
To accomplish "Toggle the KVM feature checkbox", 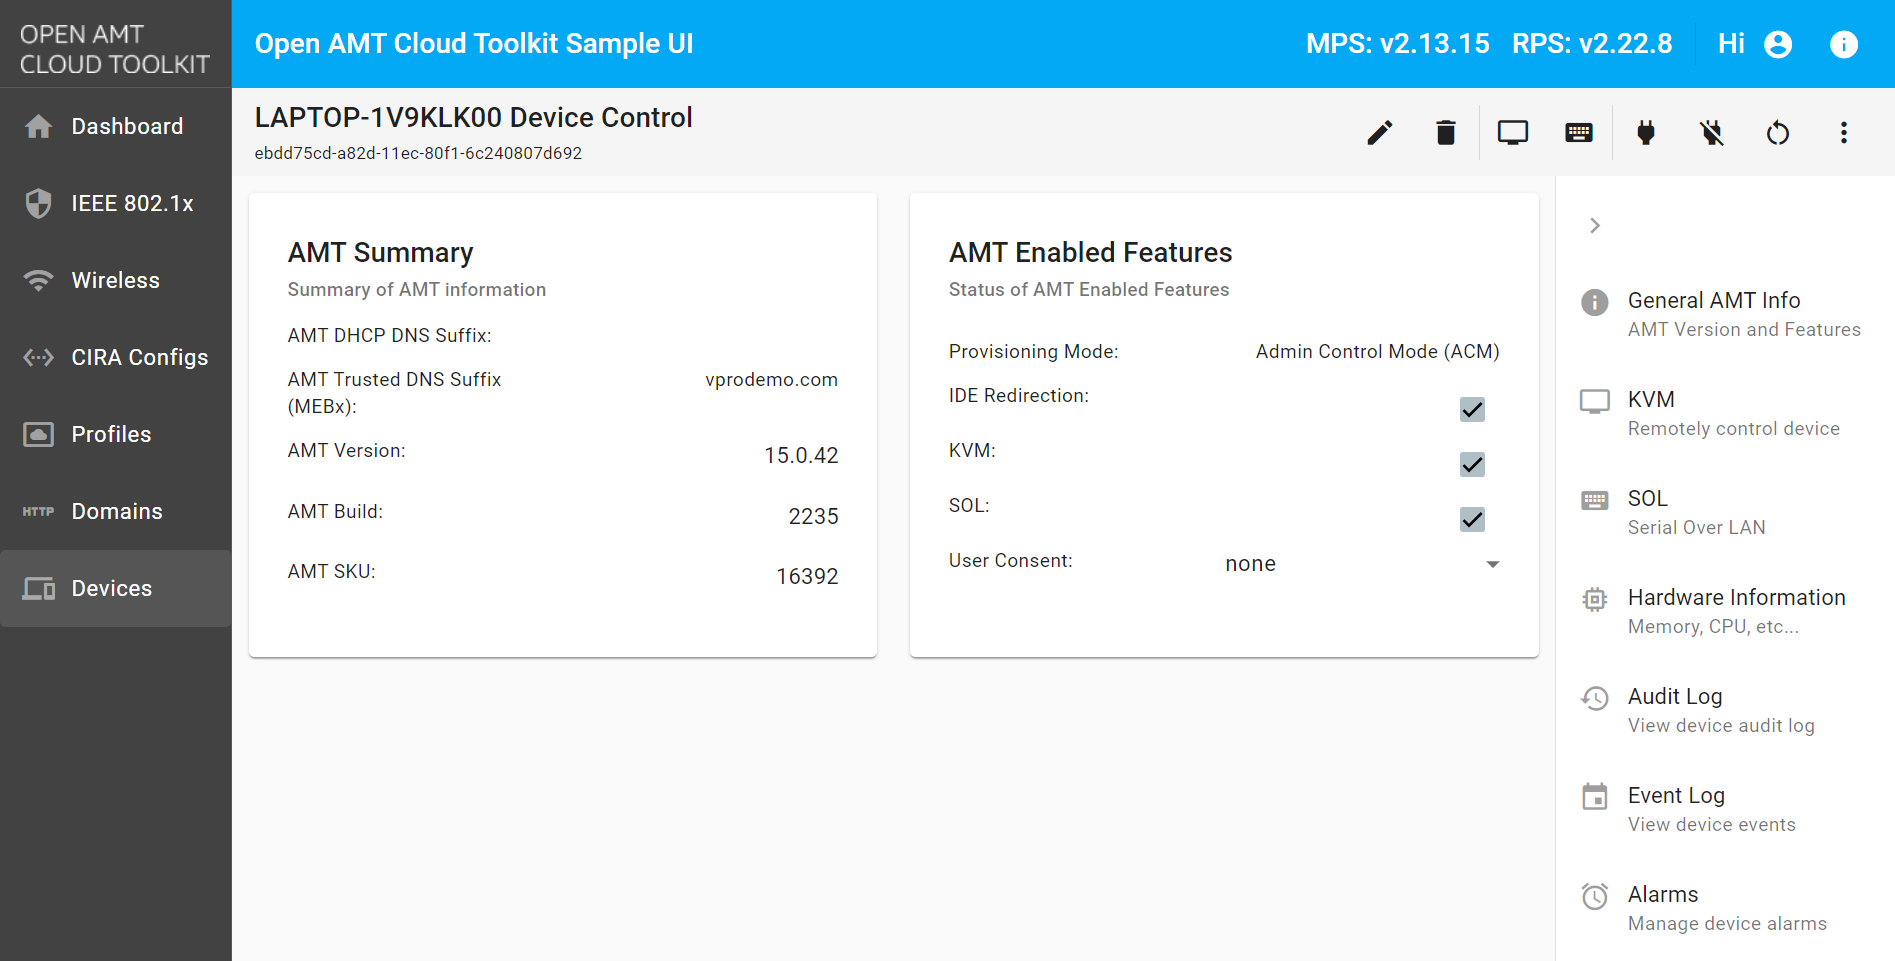I will (x=1472, y=465).
